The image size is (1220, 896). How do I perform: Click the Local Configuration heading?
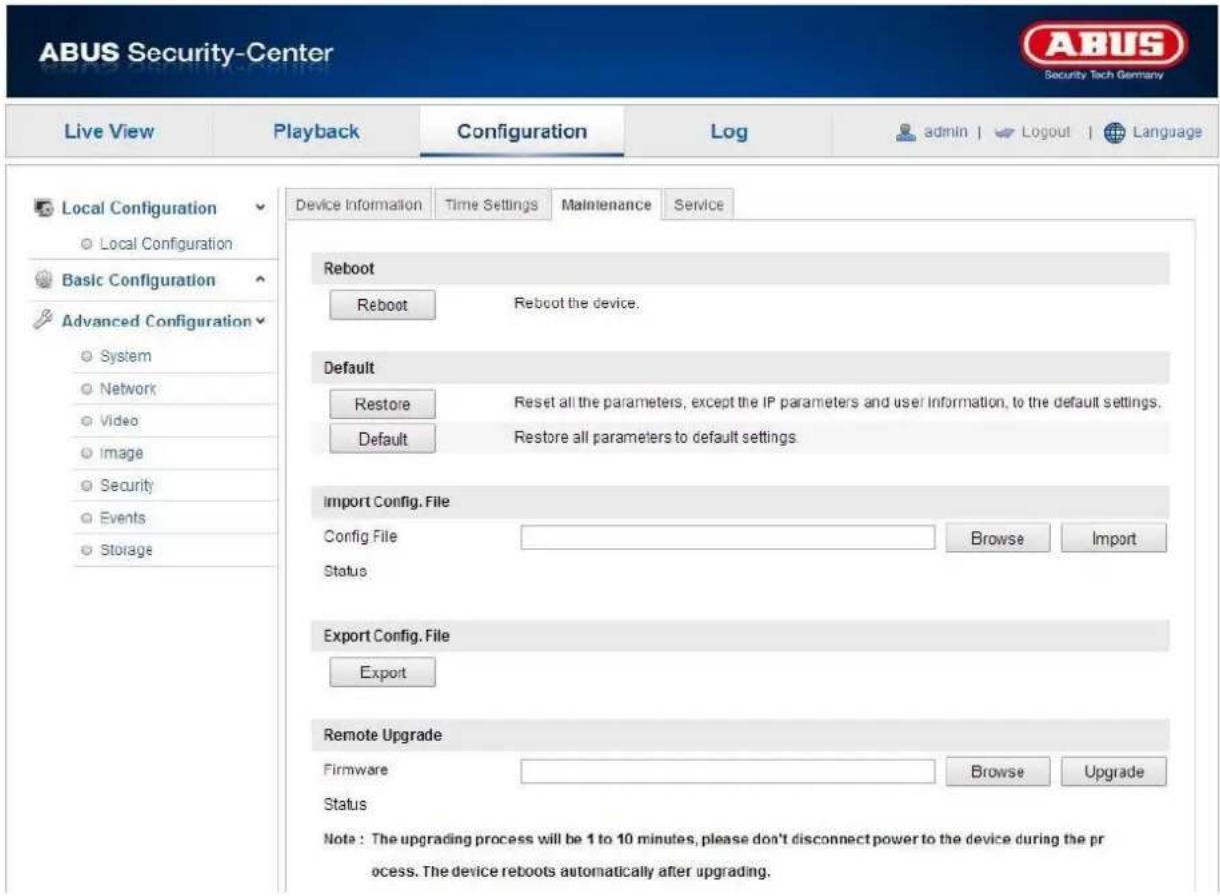coord(139,208)
